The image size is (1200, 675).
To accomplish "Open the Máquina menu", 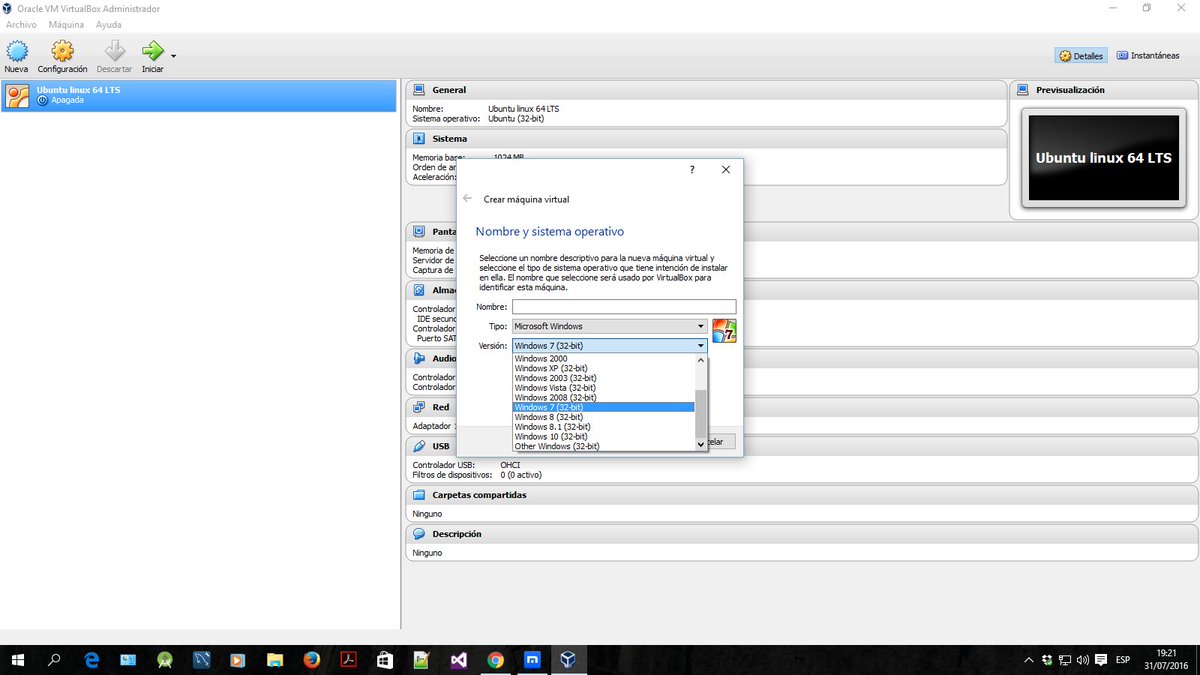I will 66,24.
